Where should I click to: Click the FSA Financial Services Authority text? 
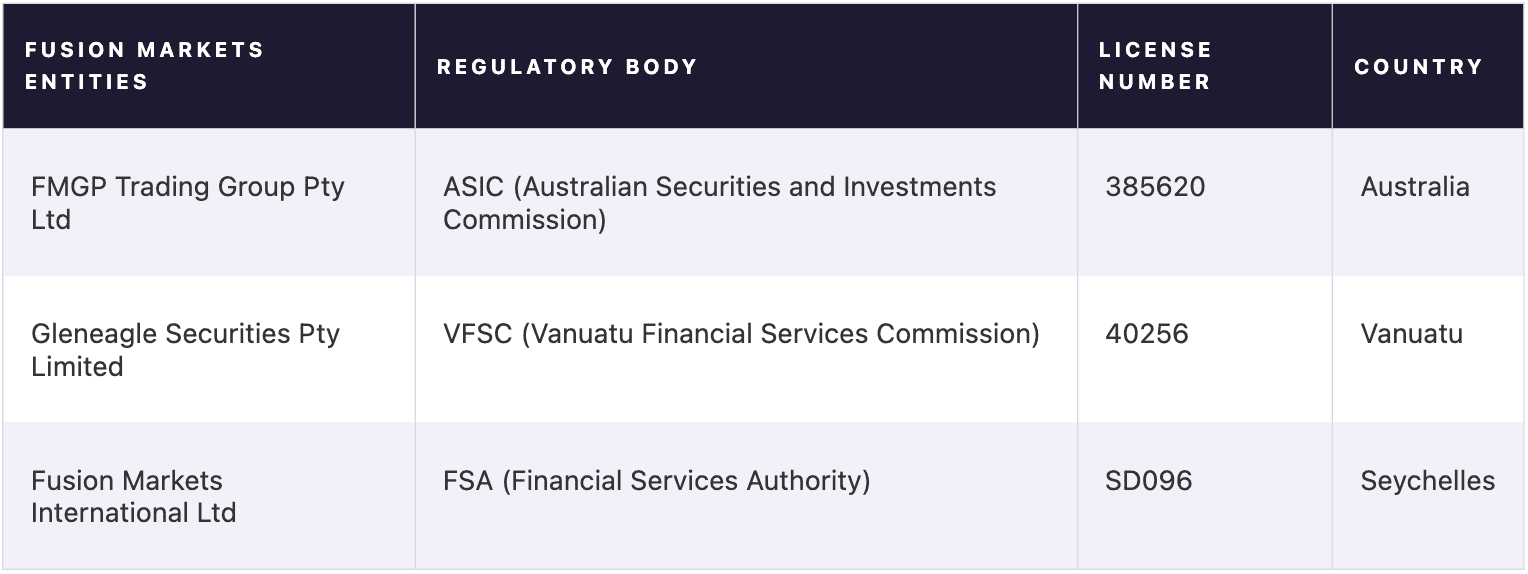[x=656, y=481]
